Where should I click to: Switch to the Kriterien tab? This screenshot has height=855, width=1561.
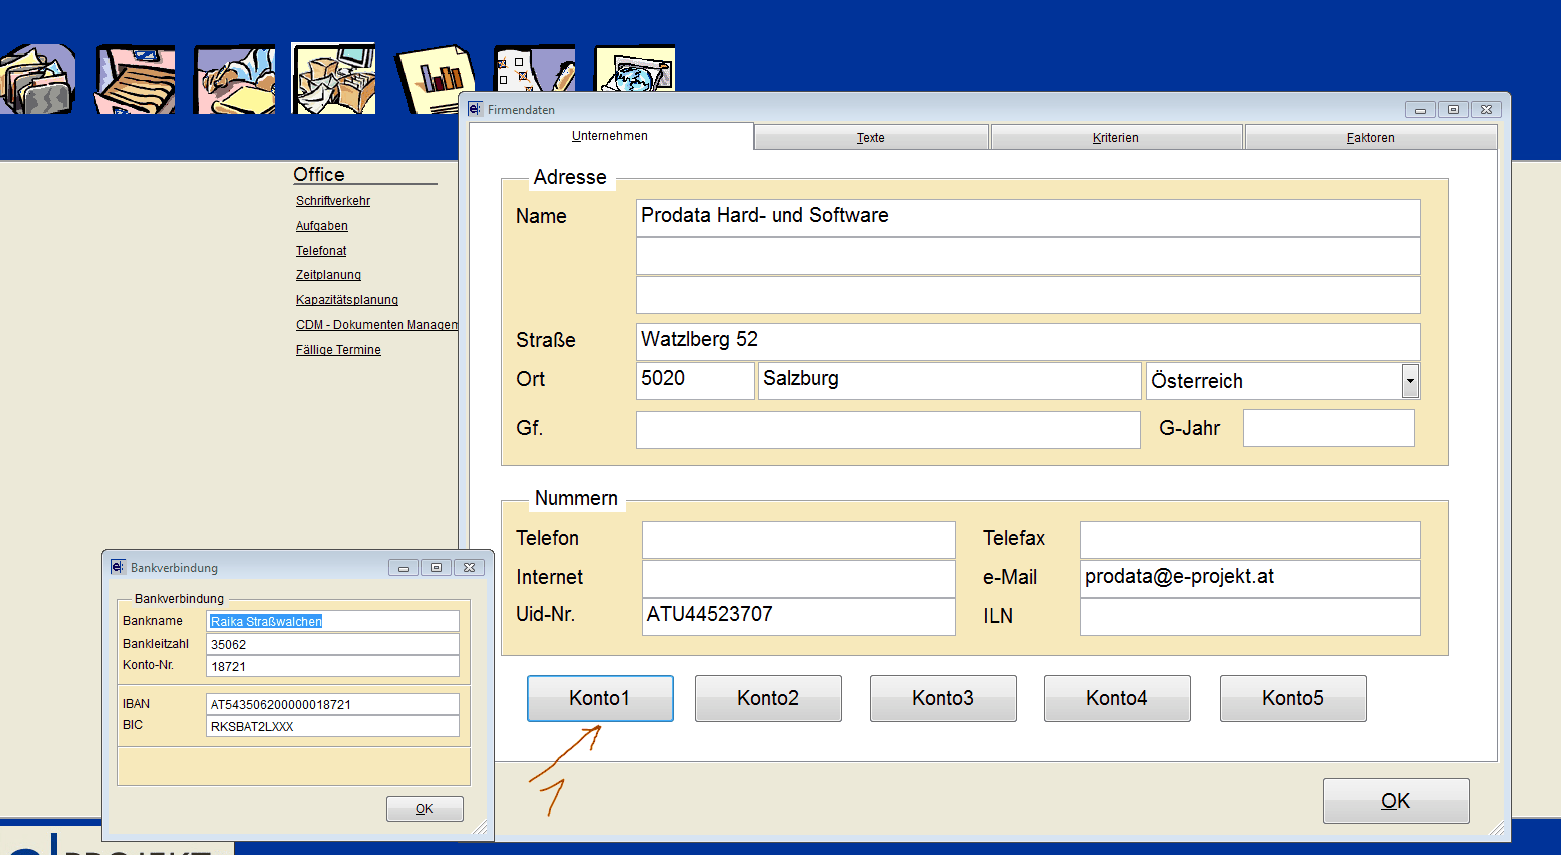1116,138
